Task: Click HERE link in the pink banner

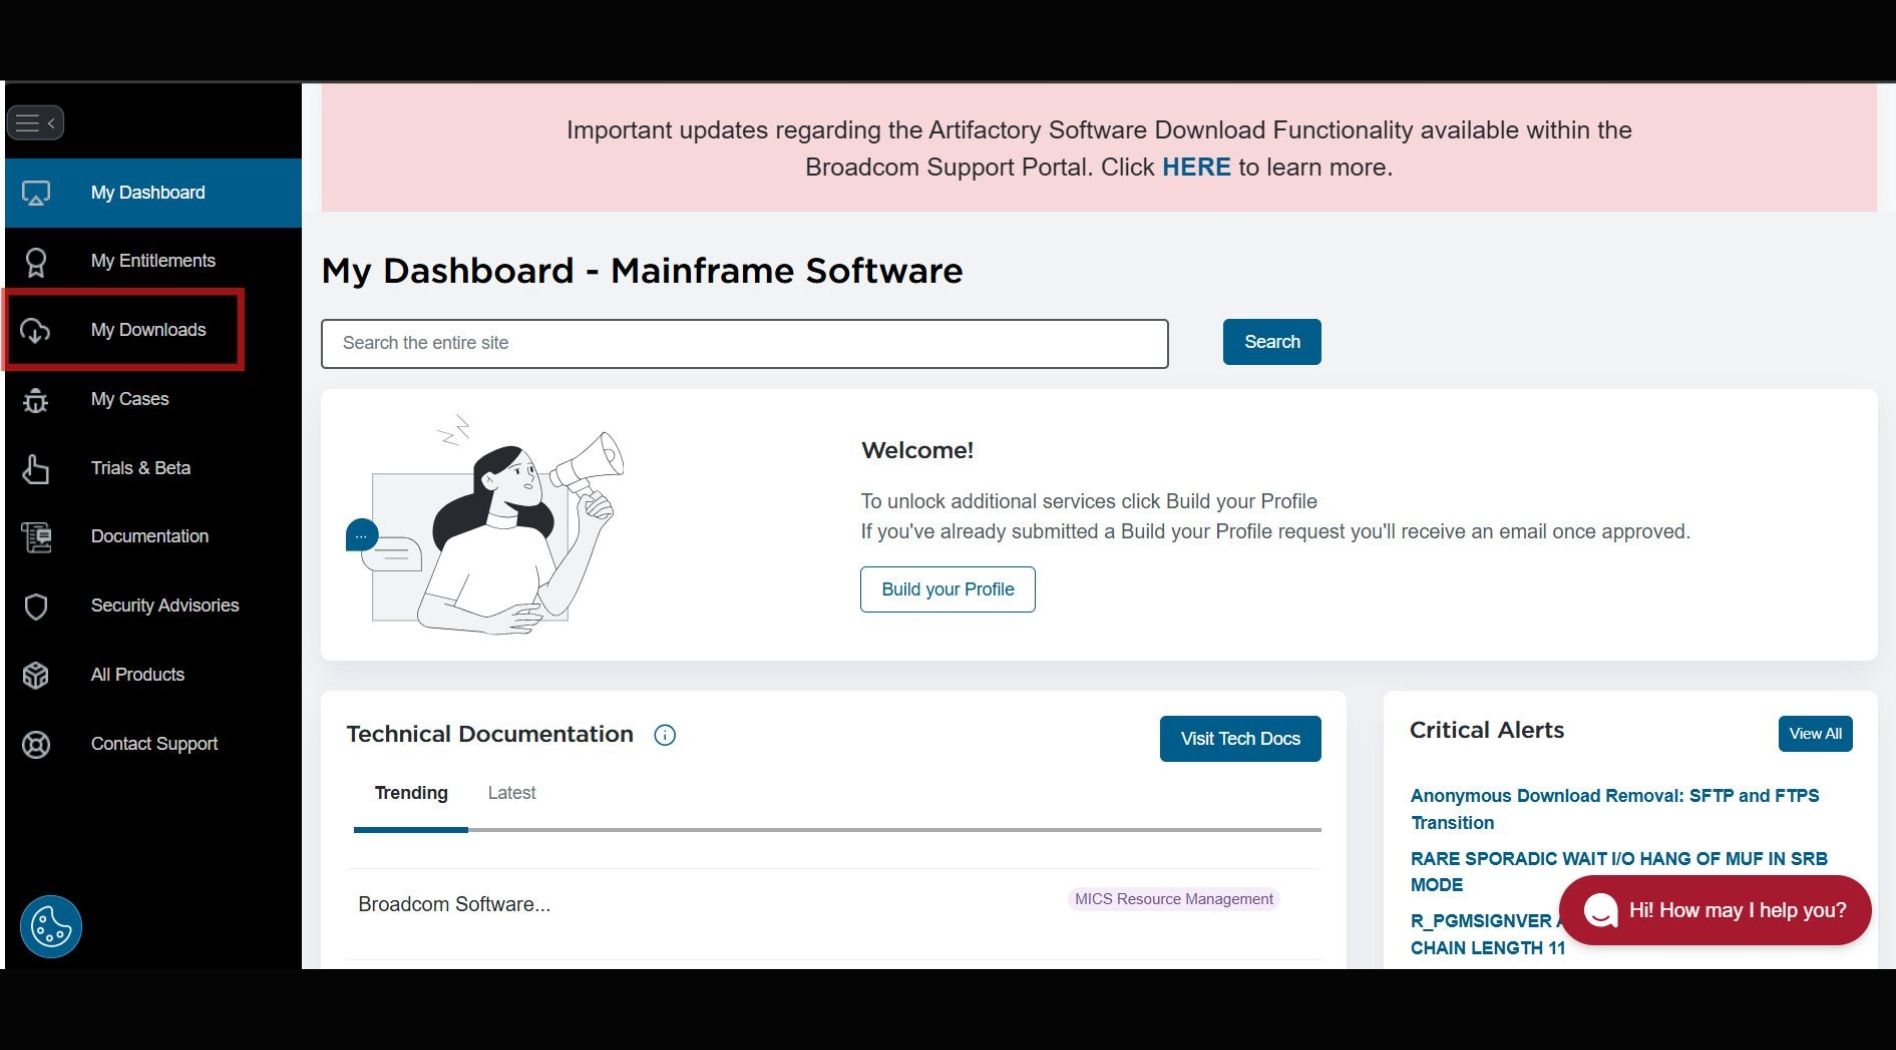Action: (x=1196, y=167)
